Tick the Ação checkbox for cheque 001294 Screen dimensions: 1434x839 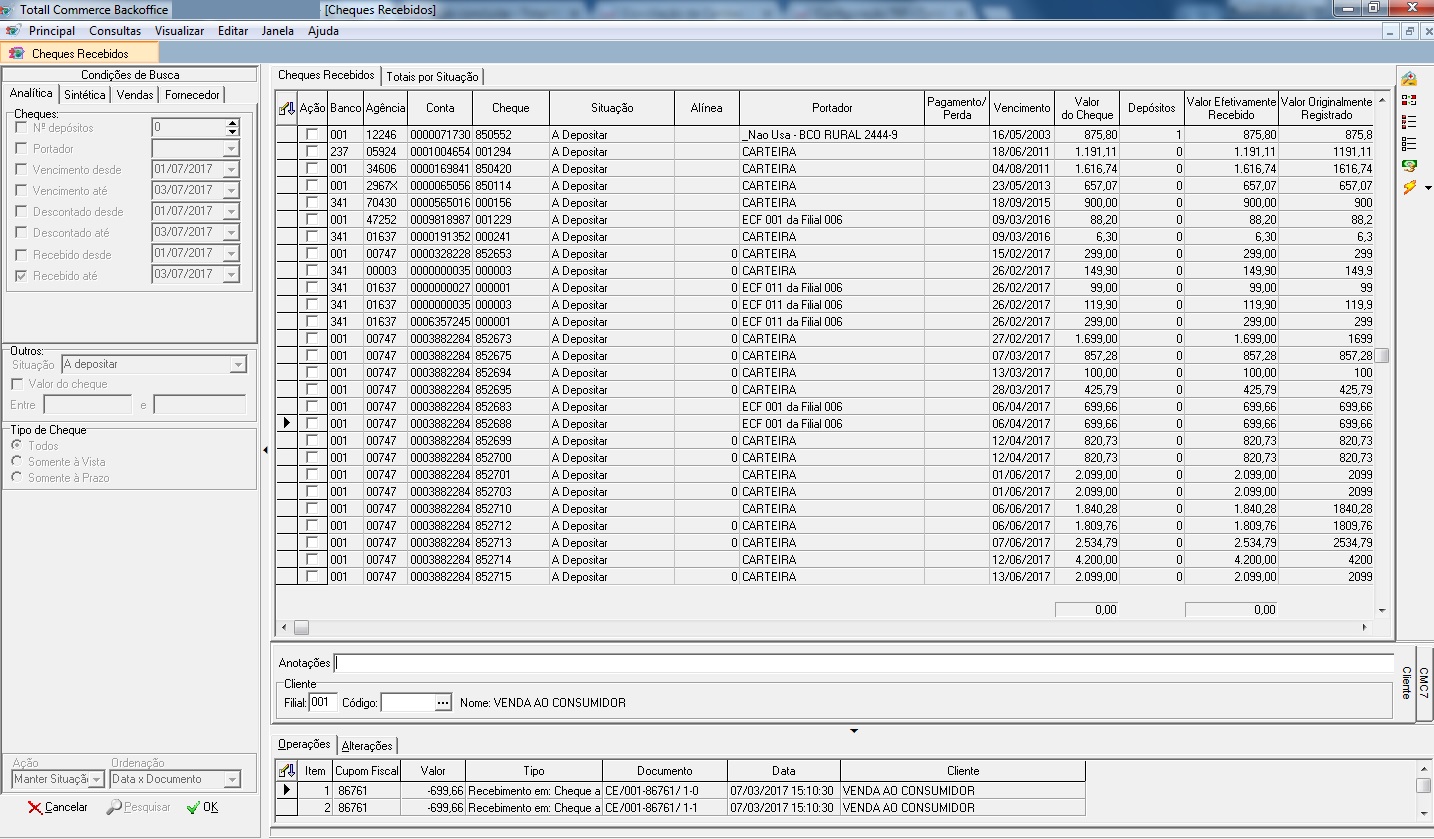(313, 152)
